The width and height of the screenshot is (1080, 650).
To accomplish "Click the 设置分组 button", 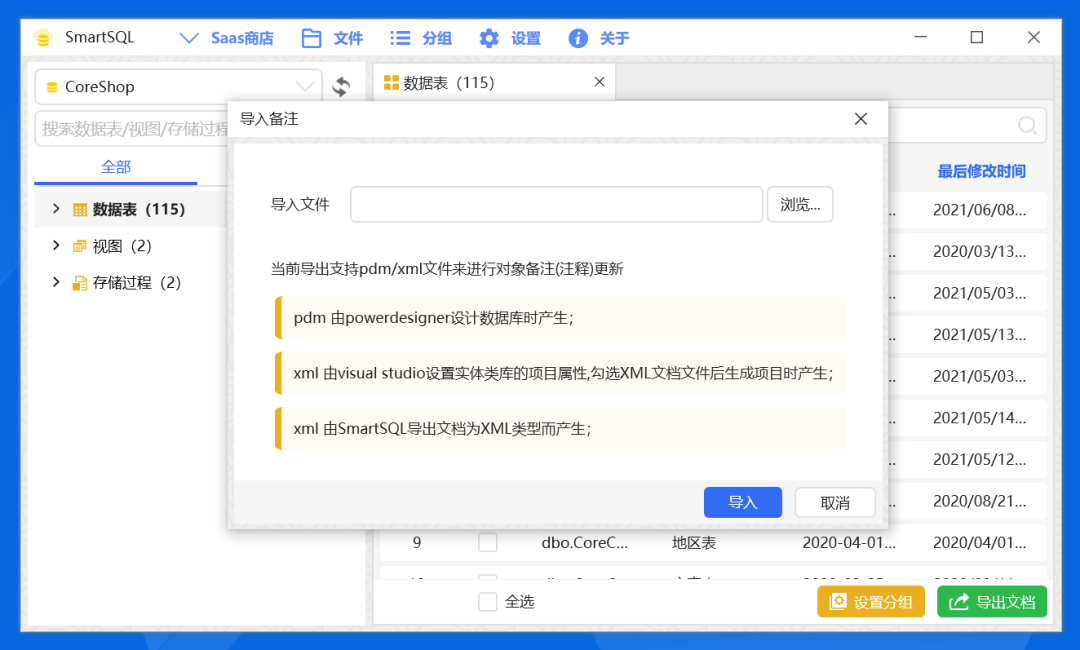I will [x=871, y=602].
